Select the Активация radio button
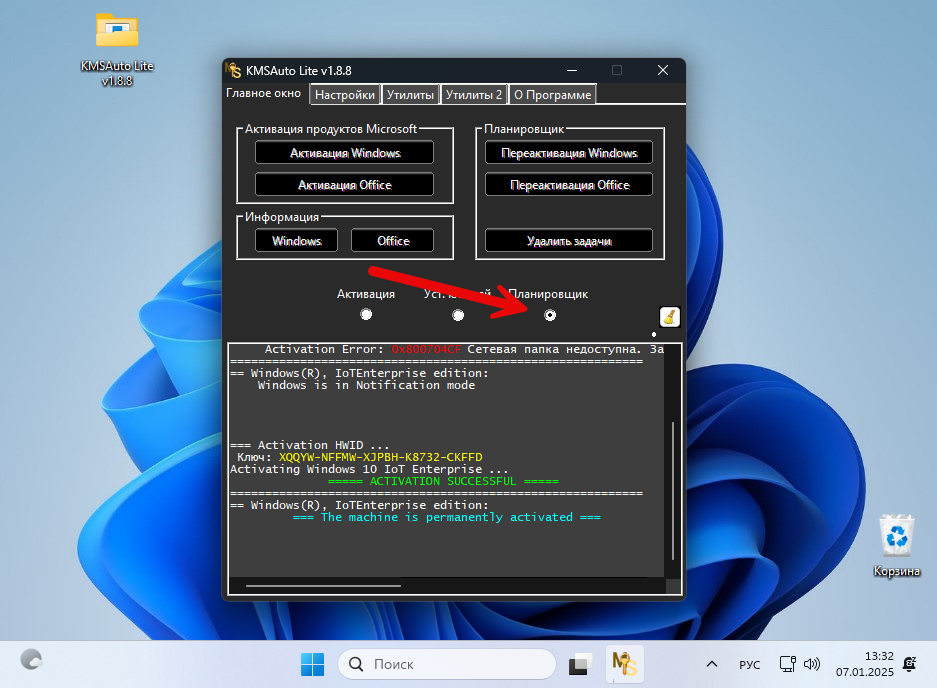 (x=366, y=315)
